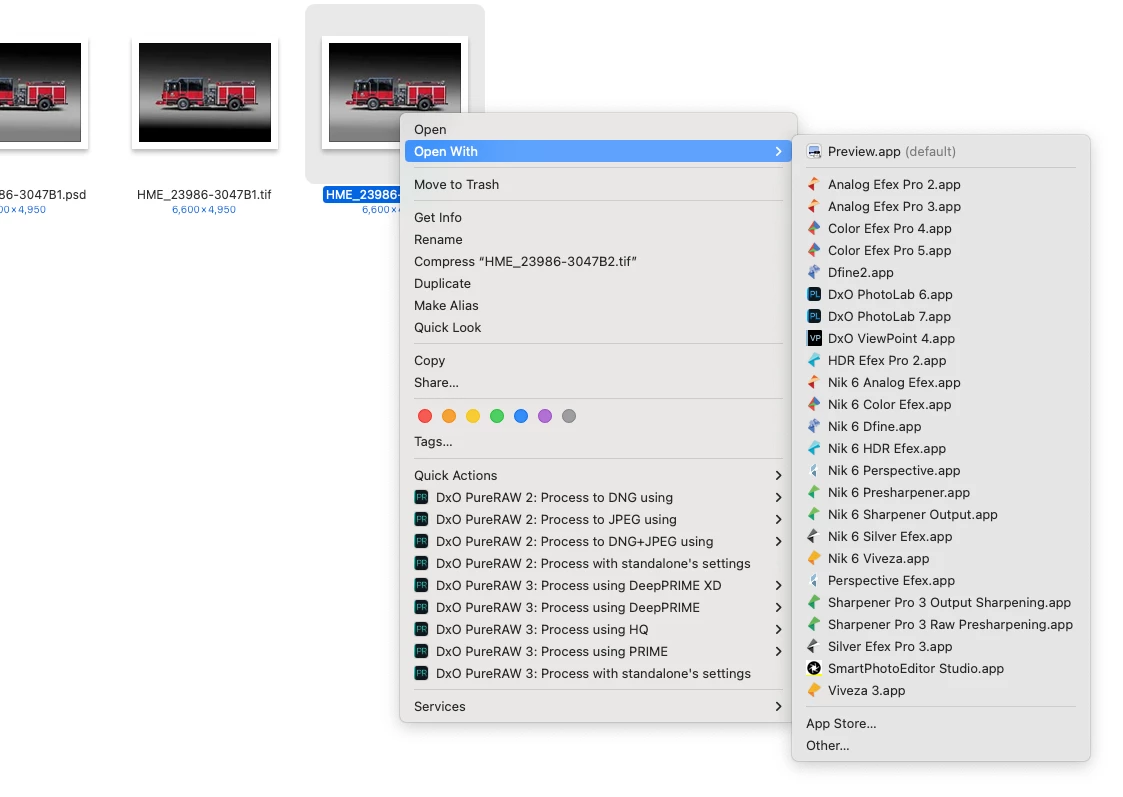Select Perspective Efex.app icon
Viewport: 1123px width, 797px height.
click(814, 581)
